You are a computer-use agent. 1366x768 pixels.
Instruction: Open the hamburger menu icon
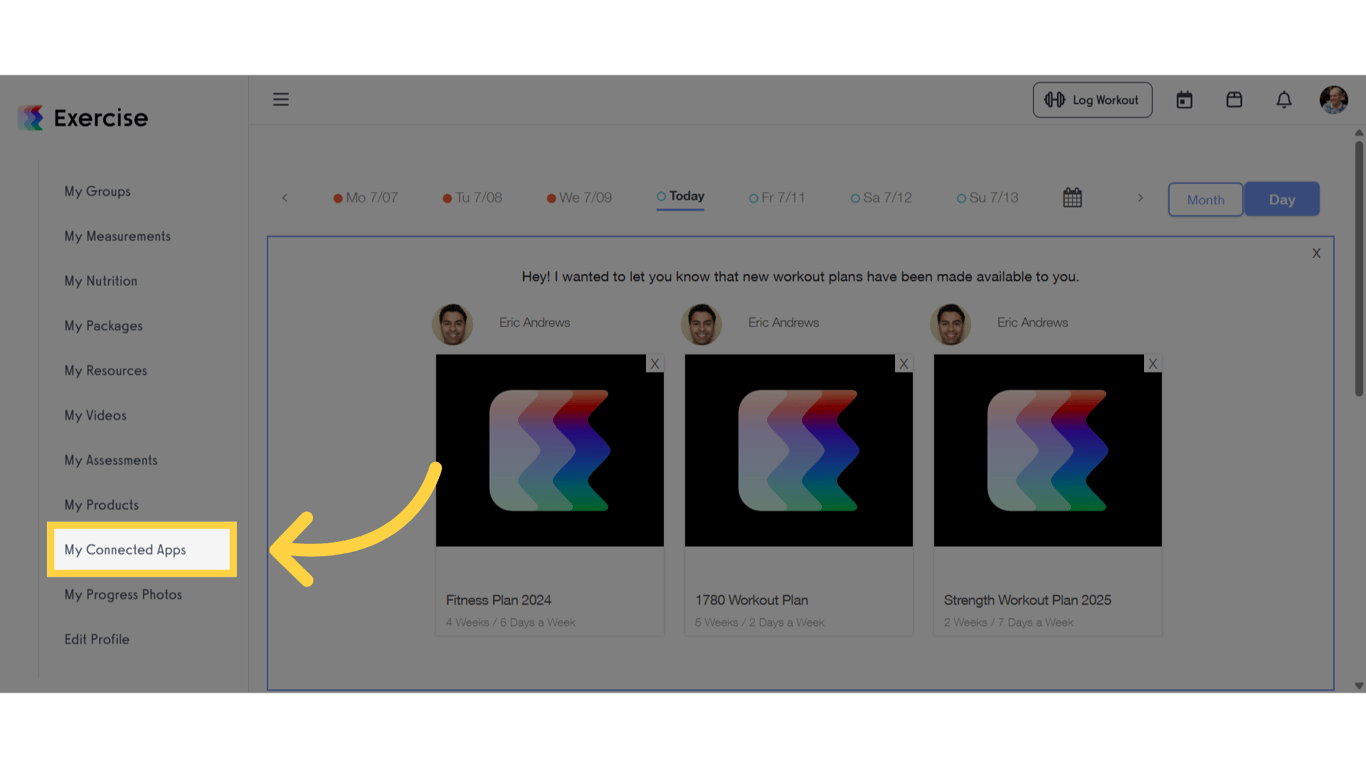tap(281, 99)
